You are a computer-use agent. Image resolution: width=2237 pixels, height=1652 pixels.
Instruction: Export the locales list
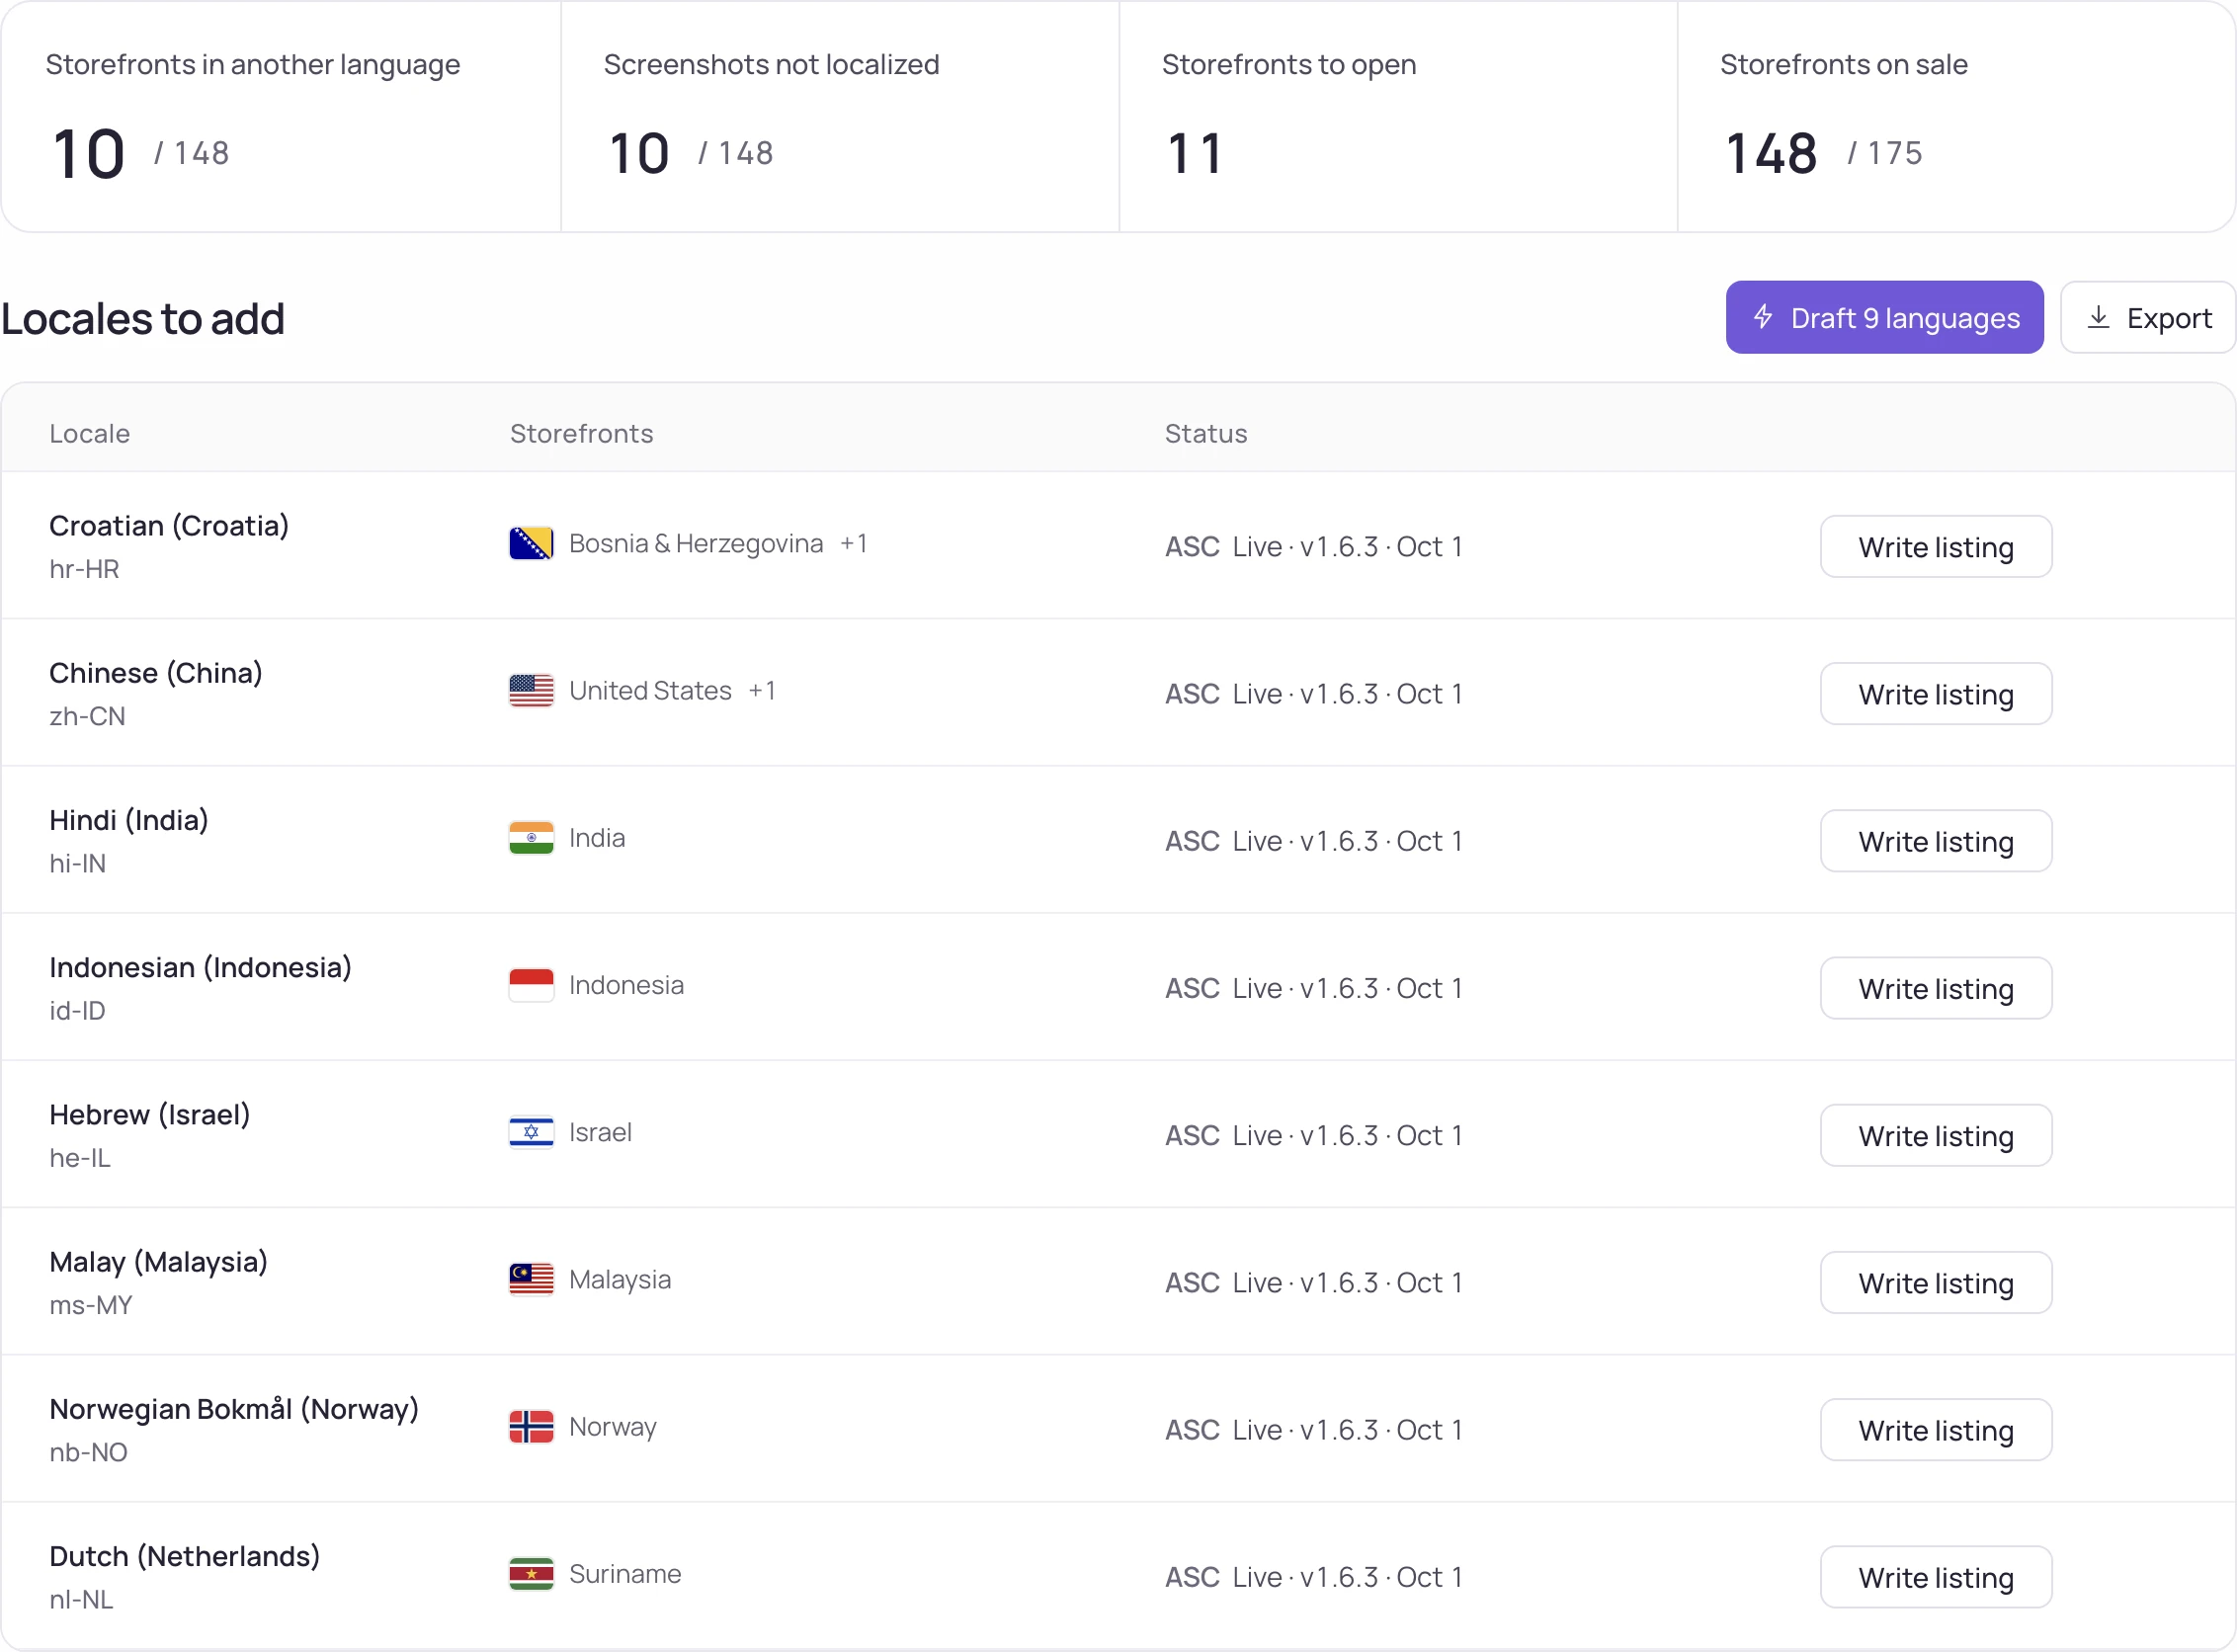[2147, 317]
